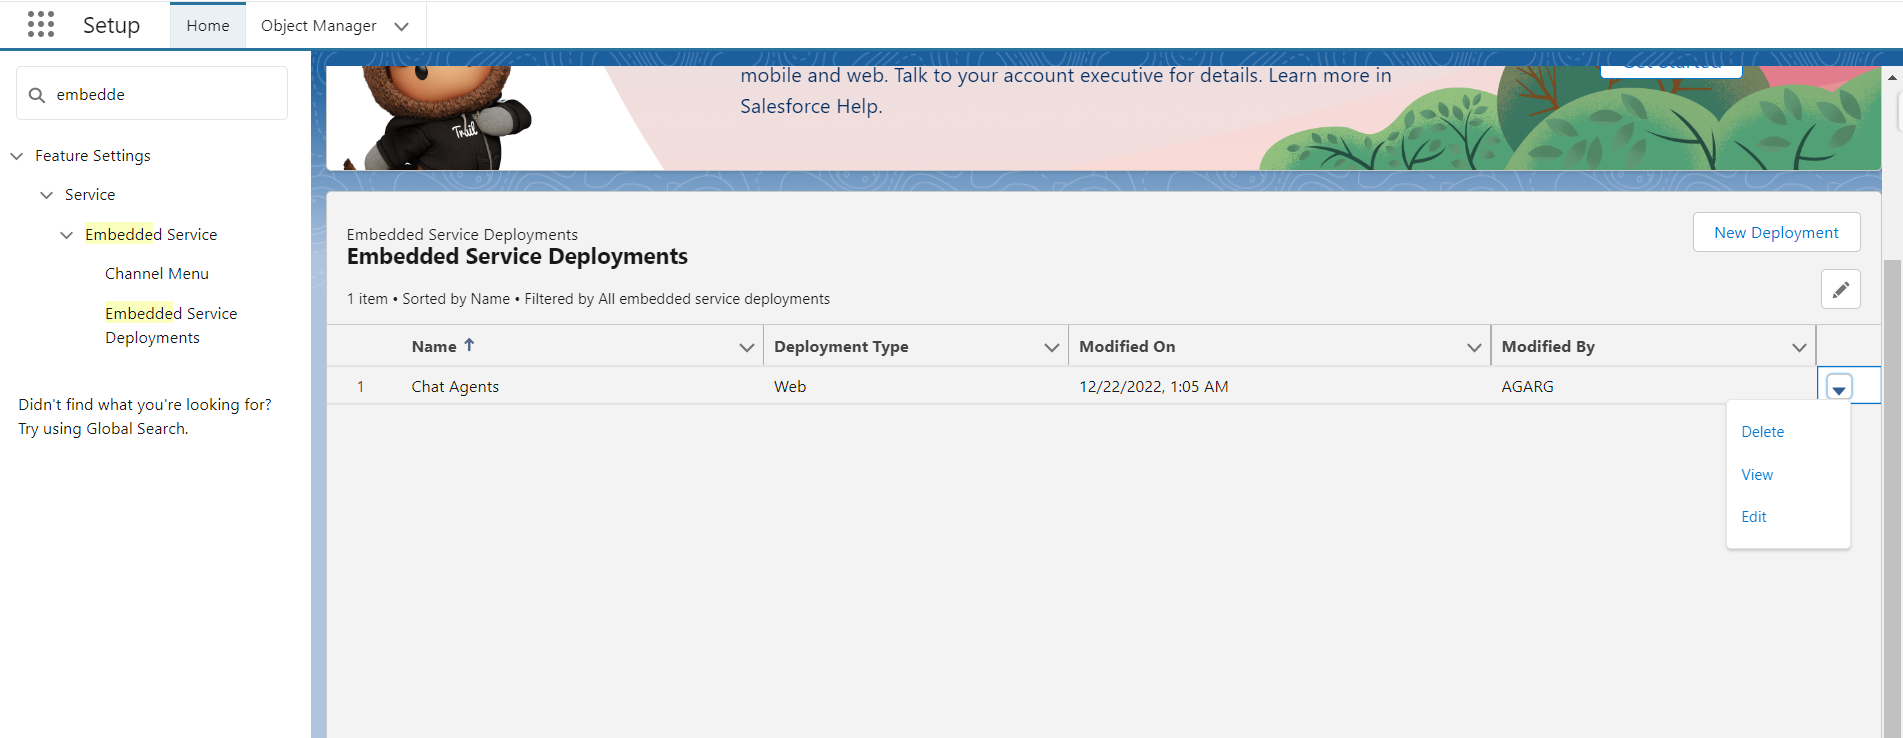
Task: Collapse the Embedded Service tree node
Action: click(x=67, y=235)
